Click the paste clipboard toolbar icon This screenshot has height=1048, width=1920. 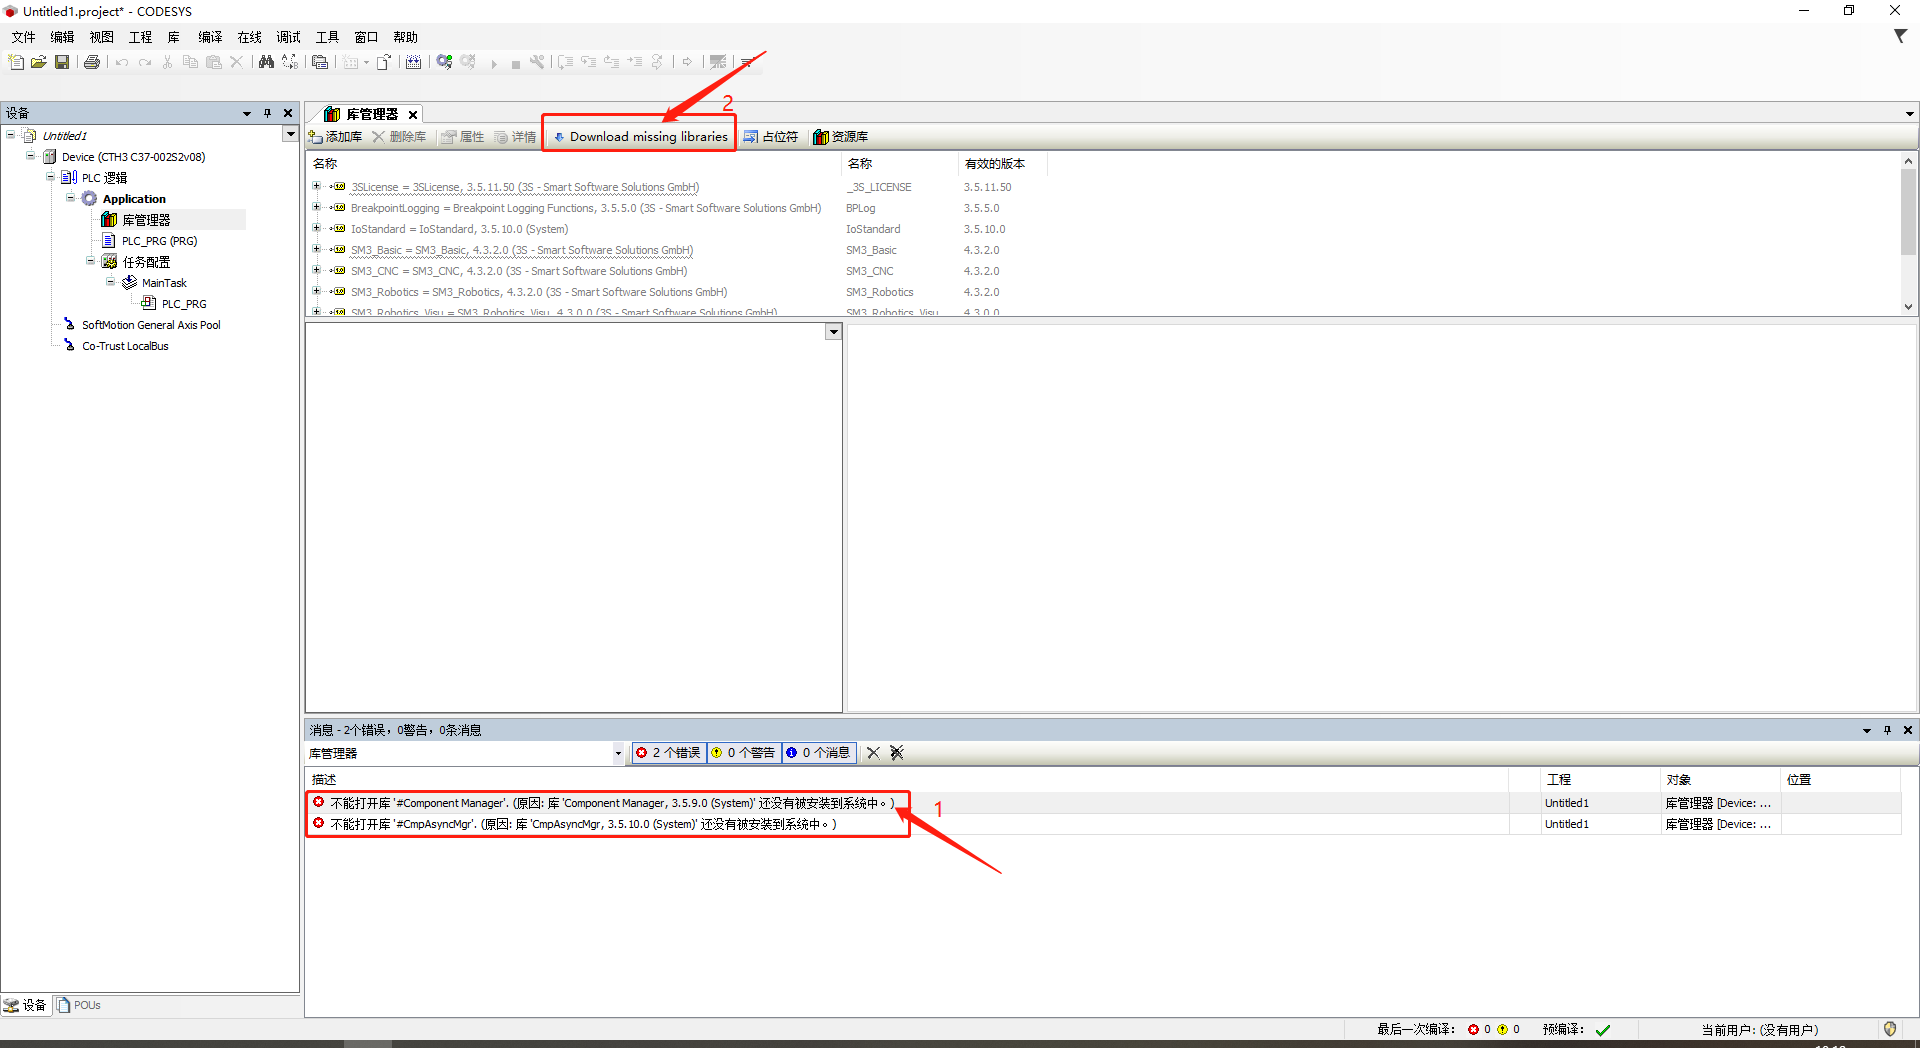coord(213,62)
